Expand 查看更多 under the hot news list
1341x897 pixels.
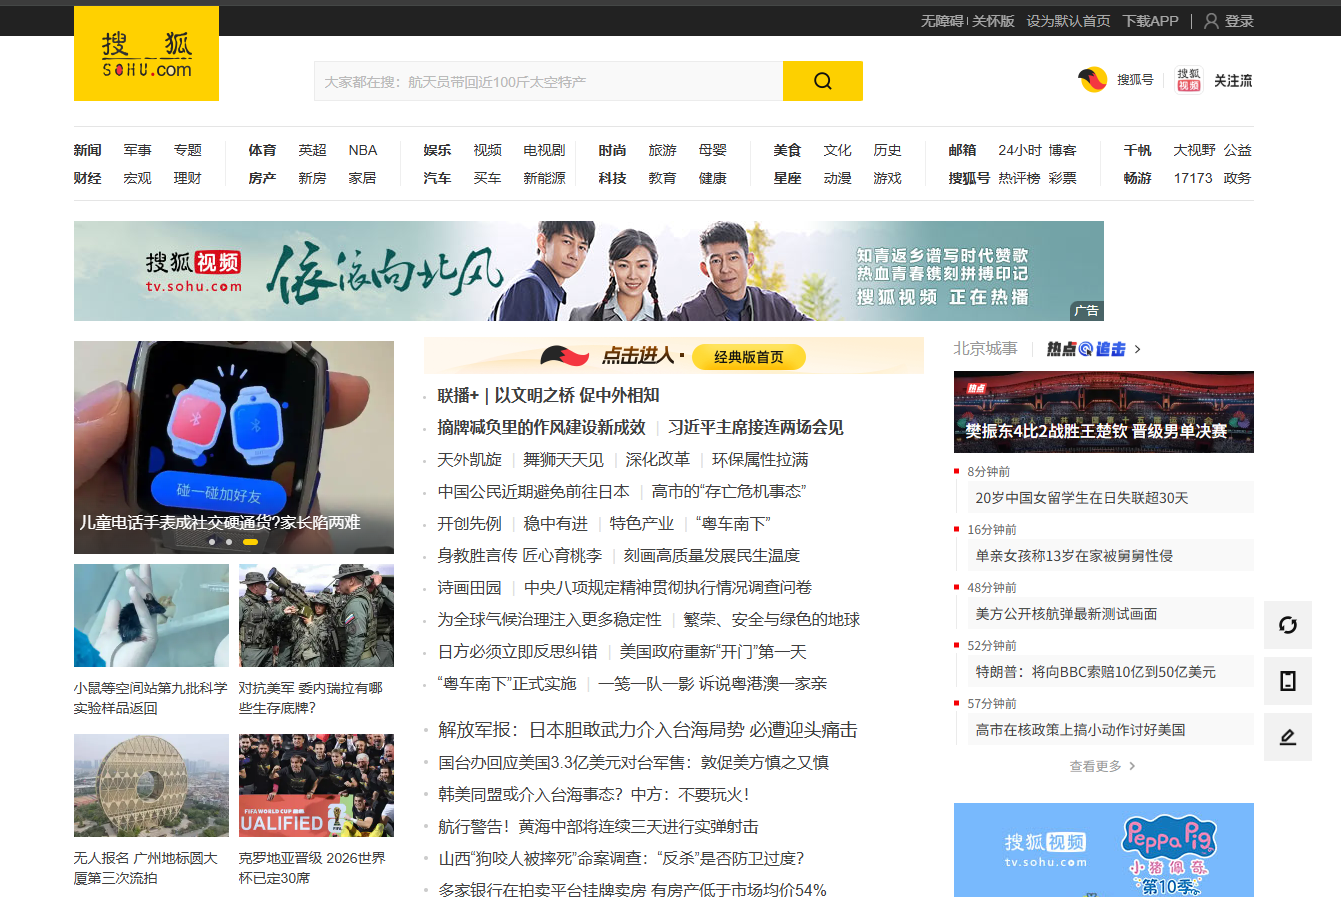[x=1103, y=766]
